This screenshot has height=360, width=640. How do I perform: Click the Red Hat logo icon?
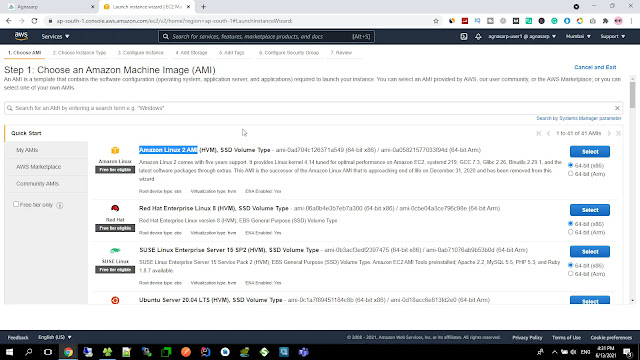click(x=115, y=209)
